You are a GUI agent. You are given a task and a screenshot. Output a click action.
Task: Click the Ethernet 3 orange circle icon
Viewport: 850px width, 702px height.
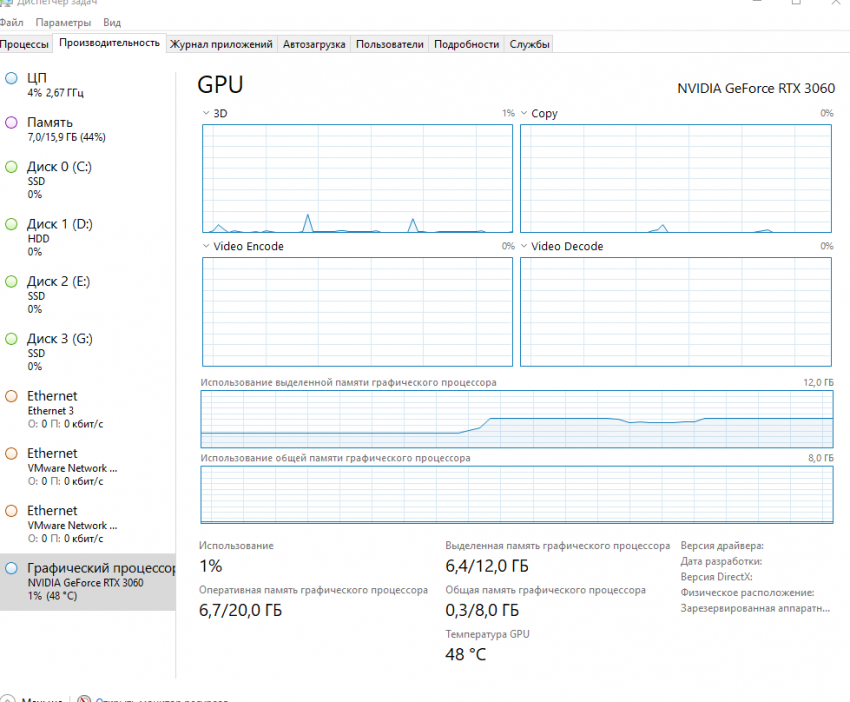11,396
